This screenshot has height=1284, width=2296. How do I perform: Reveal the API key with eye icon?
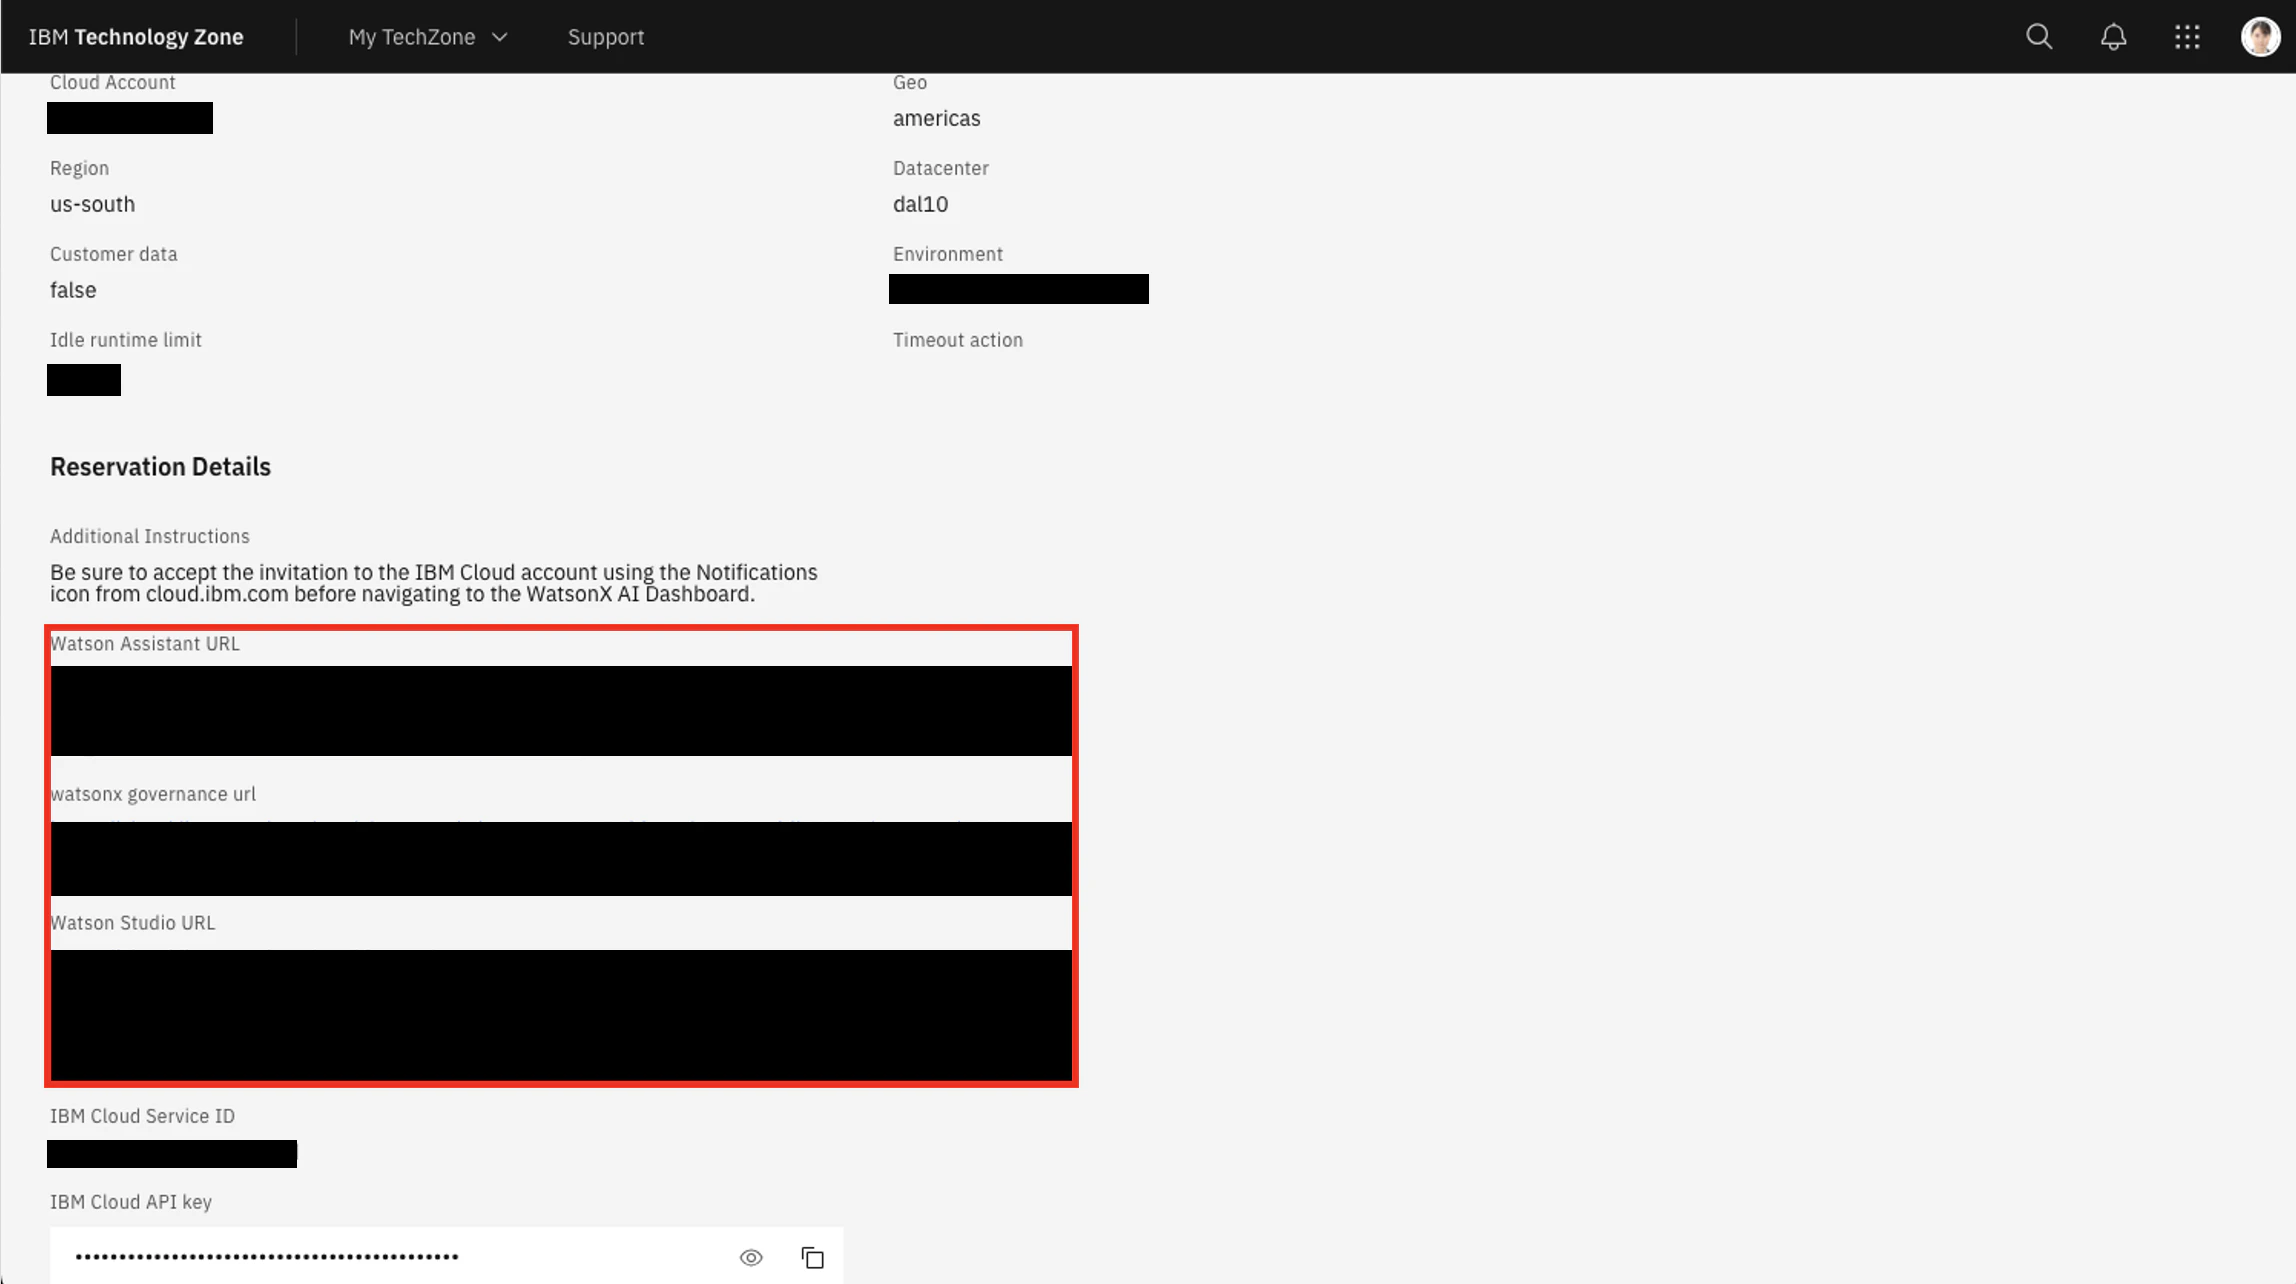coord(751,1257)
